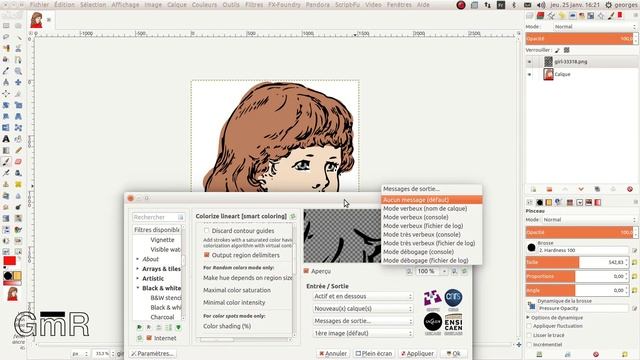Open 1ère image (défaut) dropdown
Image resolution: width=640 pixels, height=360 pixels.
click(362, 333)
